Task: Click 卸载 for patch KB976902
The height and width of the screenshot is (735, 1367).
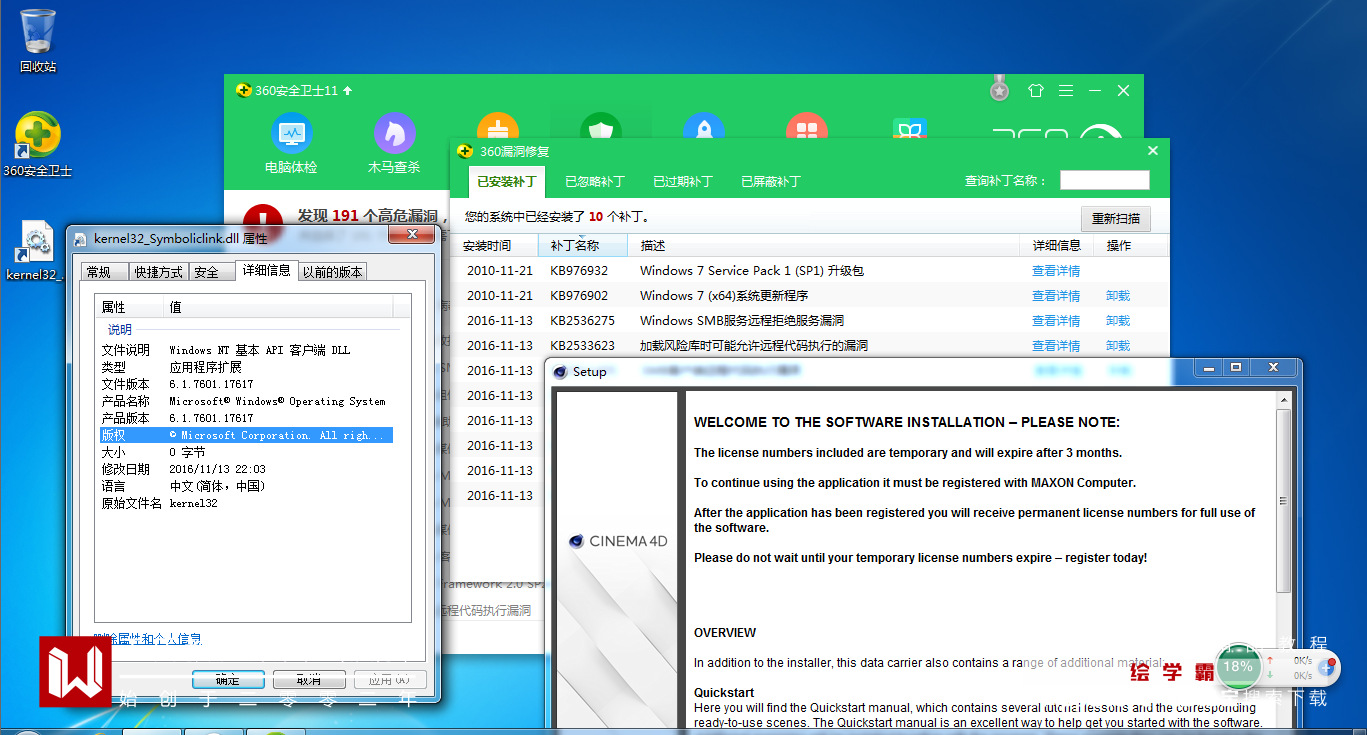Action: pos(1118,296)
